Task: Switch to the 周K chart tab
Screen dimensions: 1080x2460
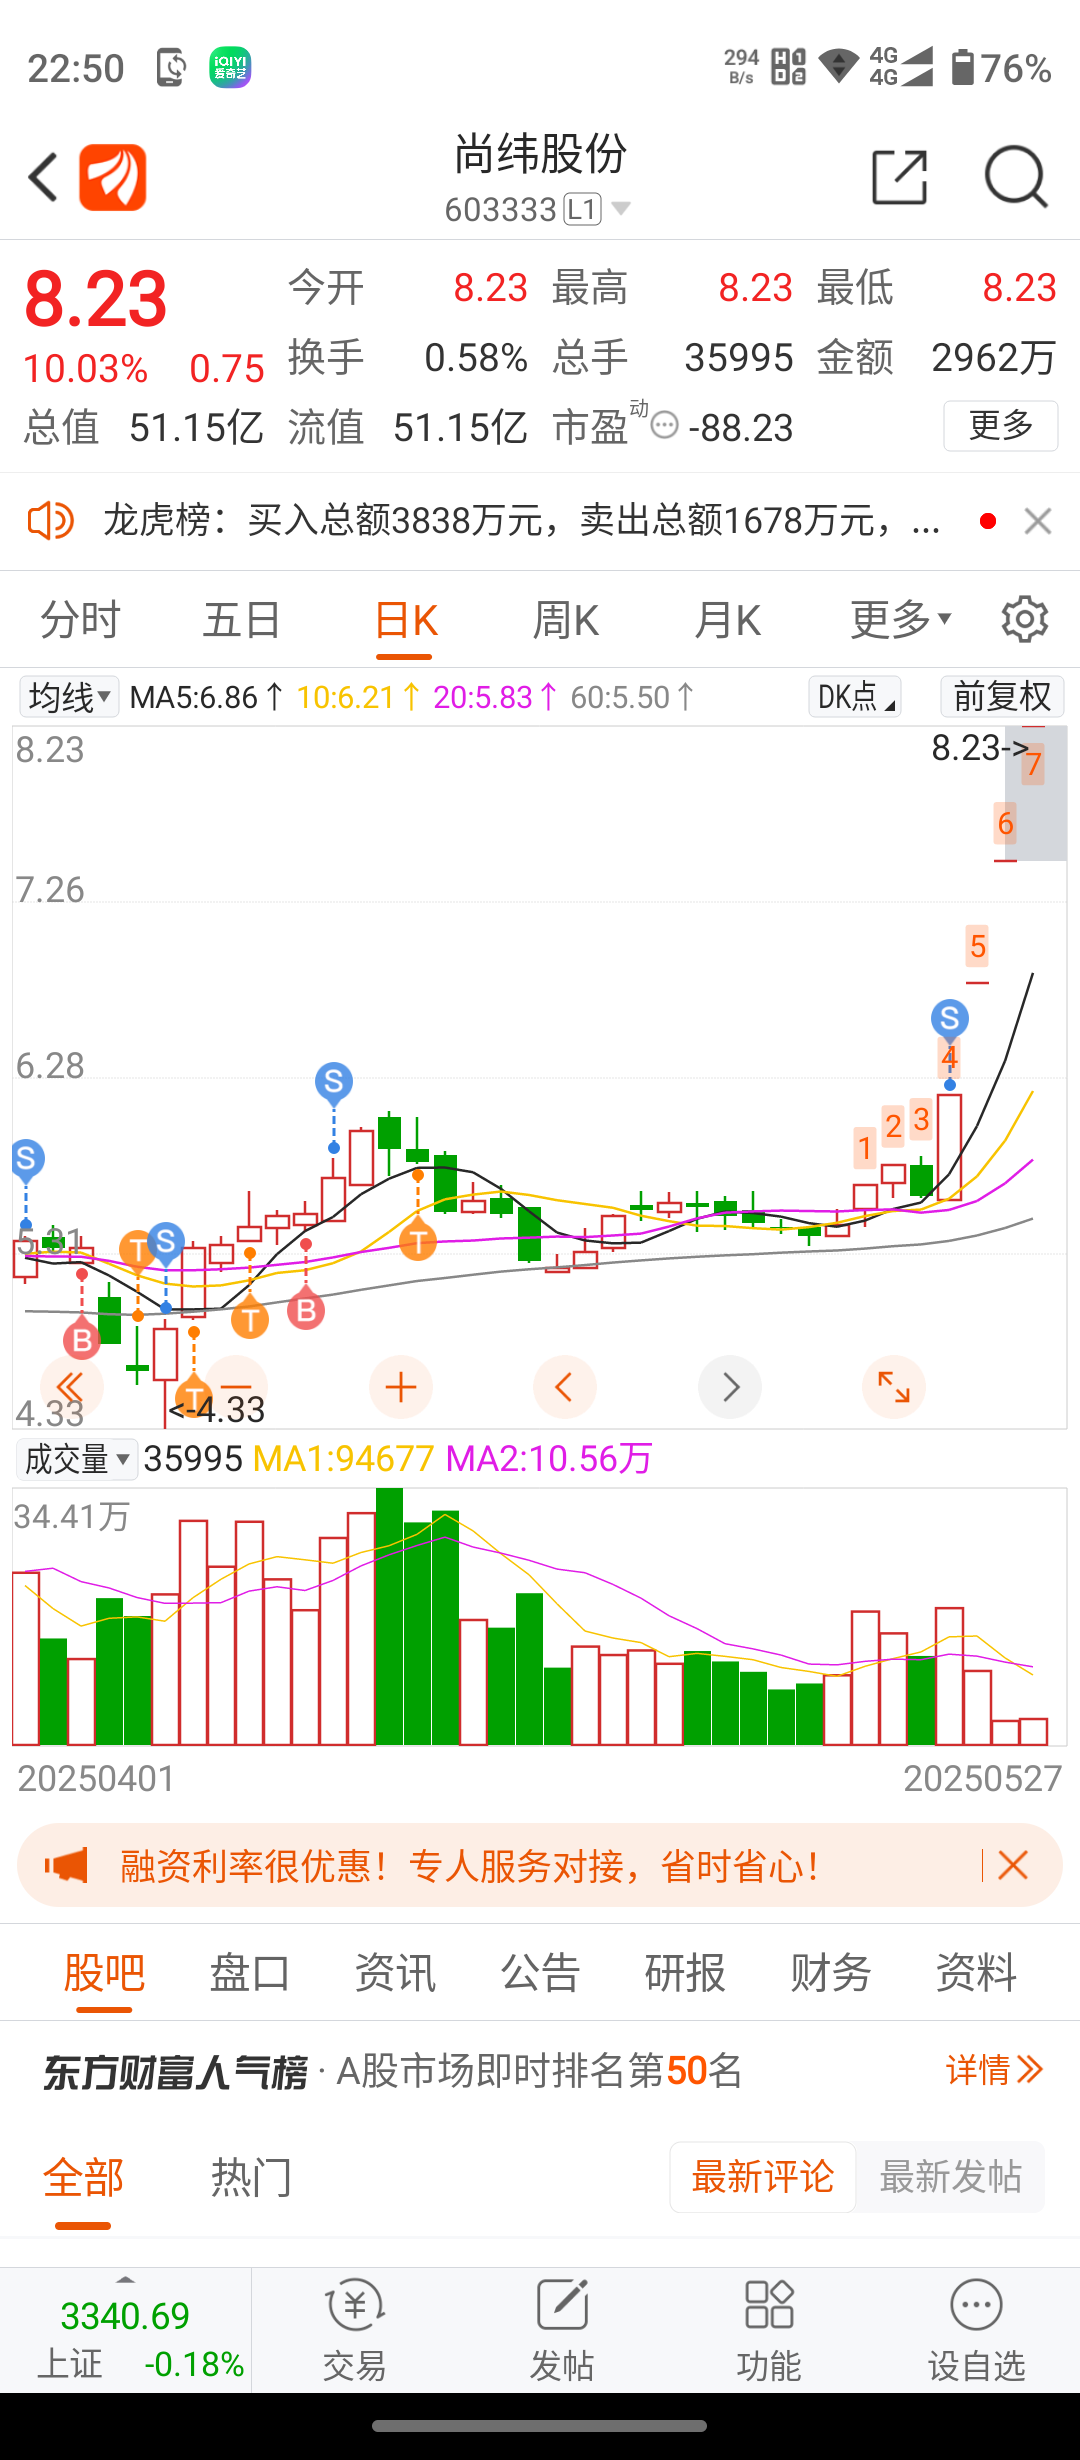Action: [x=566, y=620]
